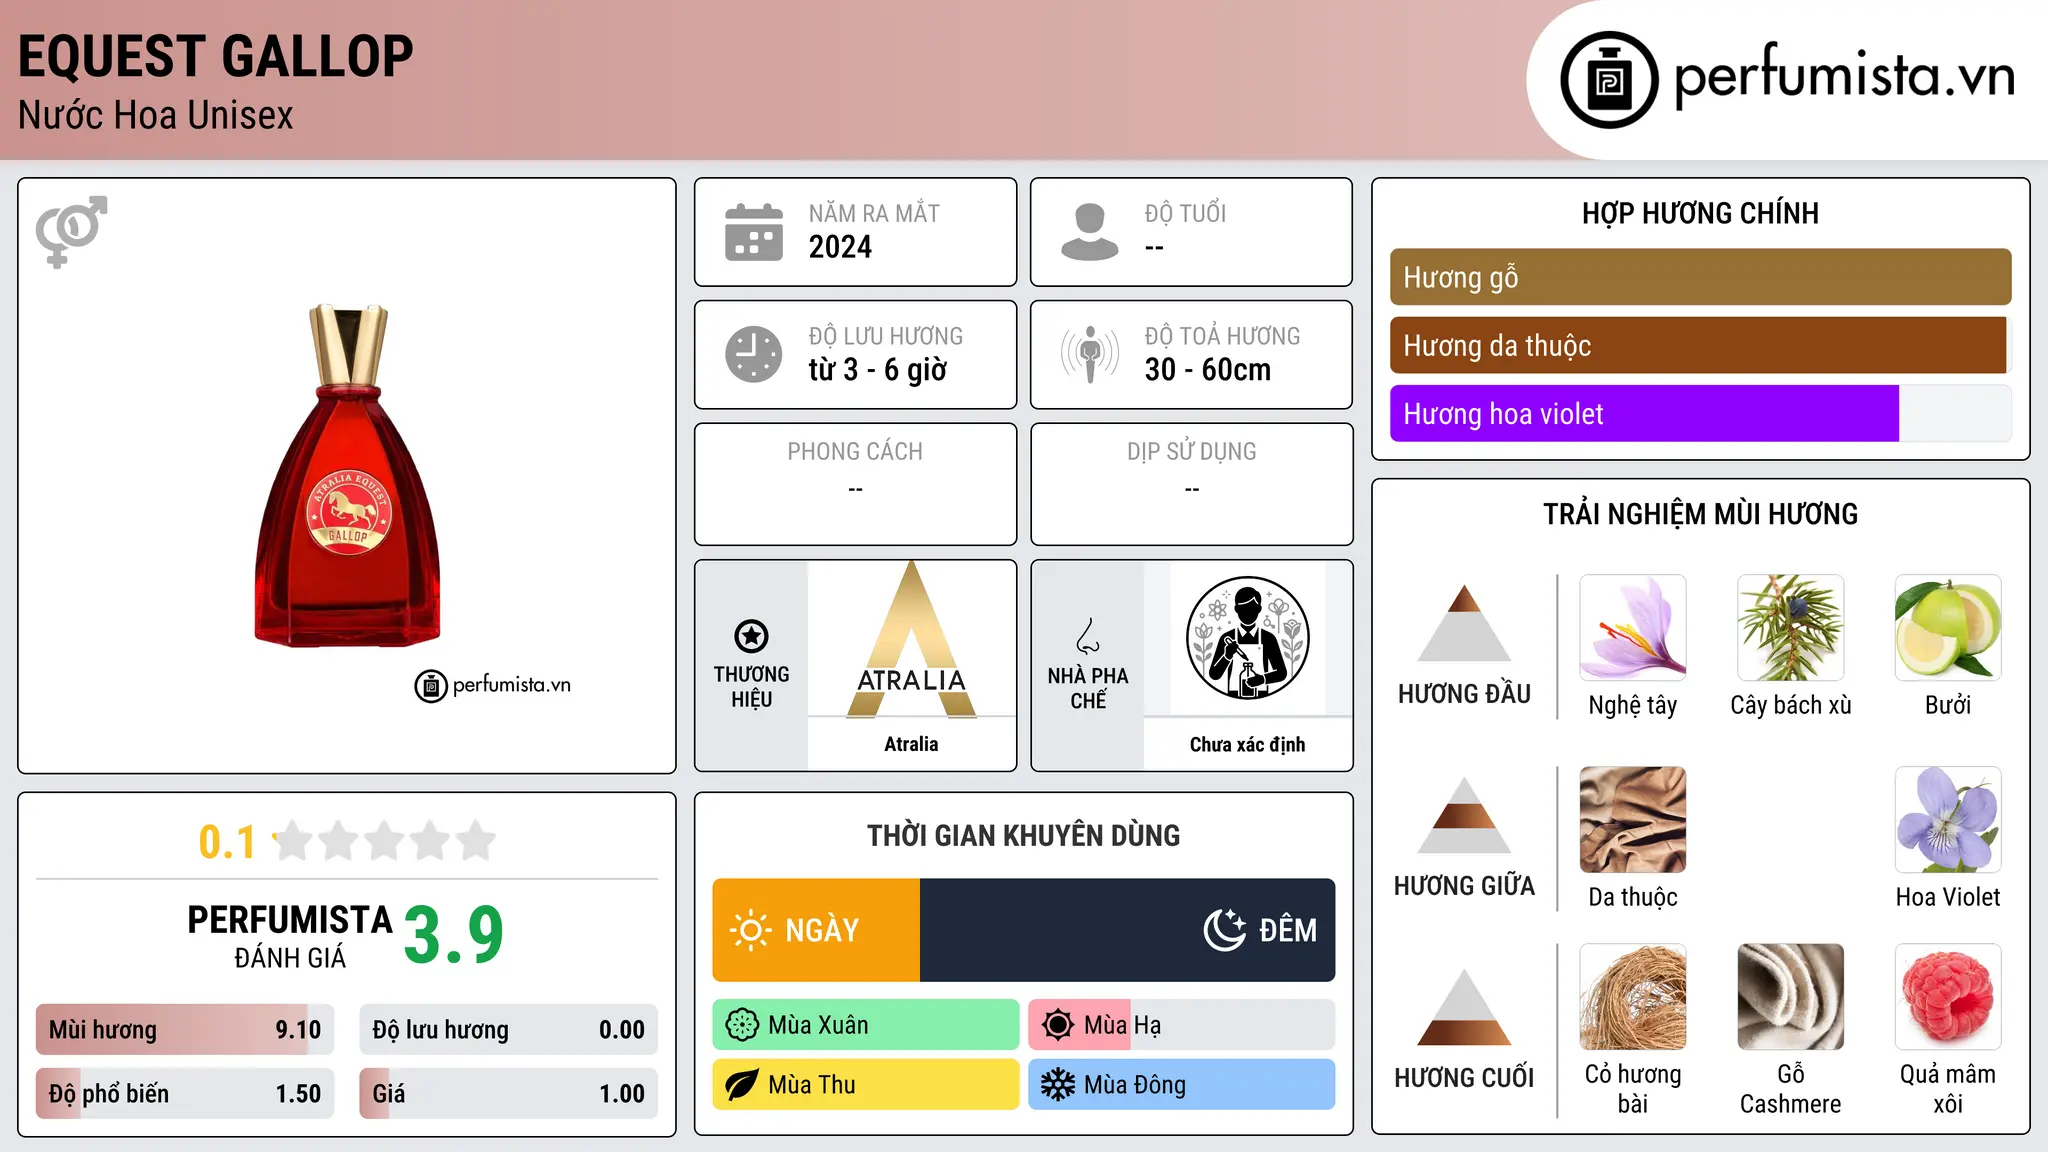Open the Hoa Violet note image
Screen dimensions: 2048x1152
(1948, 820)
